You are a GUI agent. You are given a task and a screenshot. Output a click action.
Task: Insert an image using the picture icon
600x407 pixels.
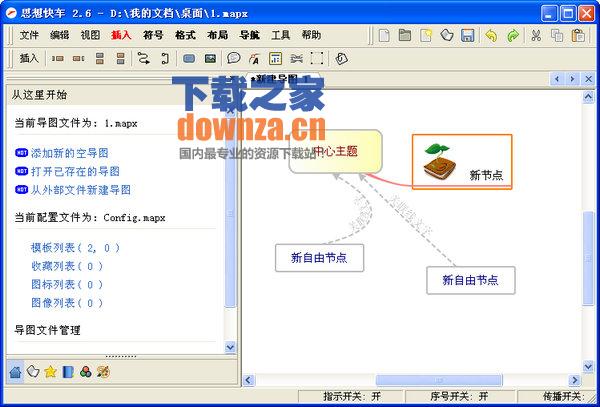210,59
